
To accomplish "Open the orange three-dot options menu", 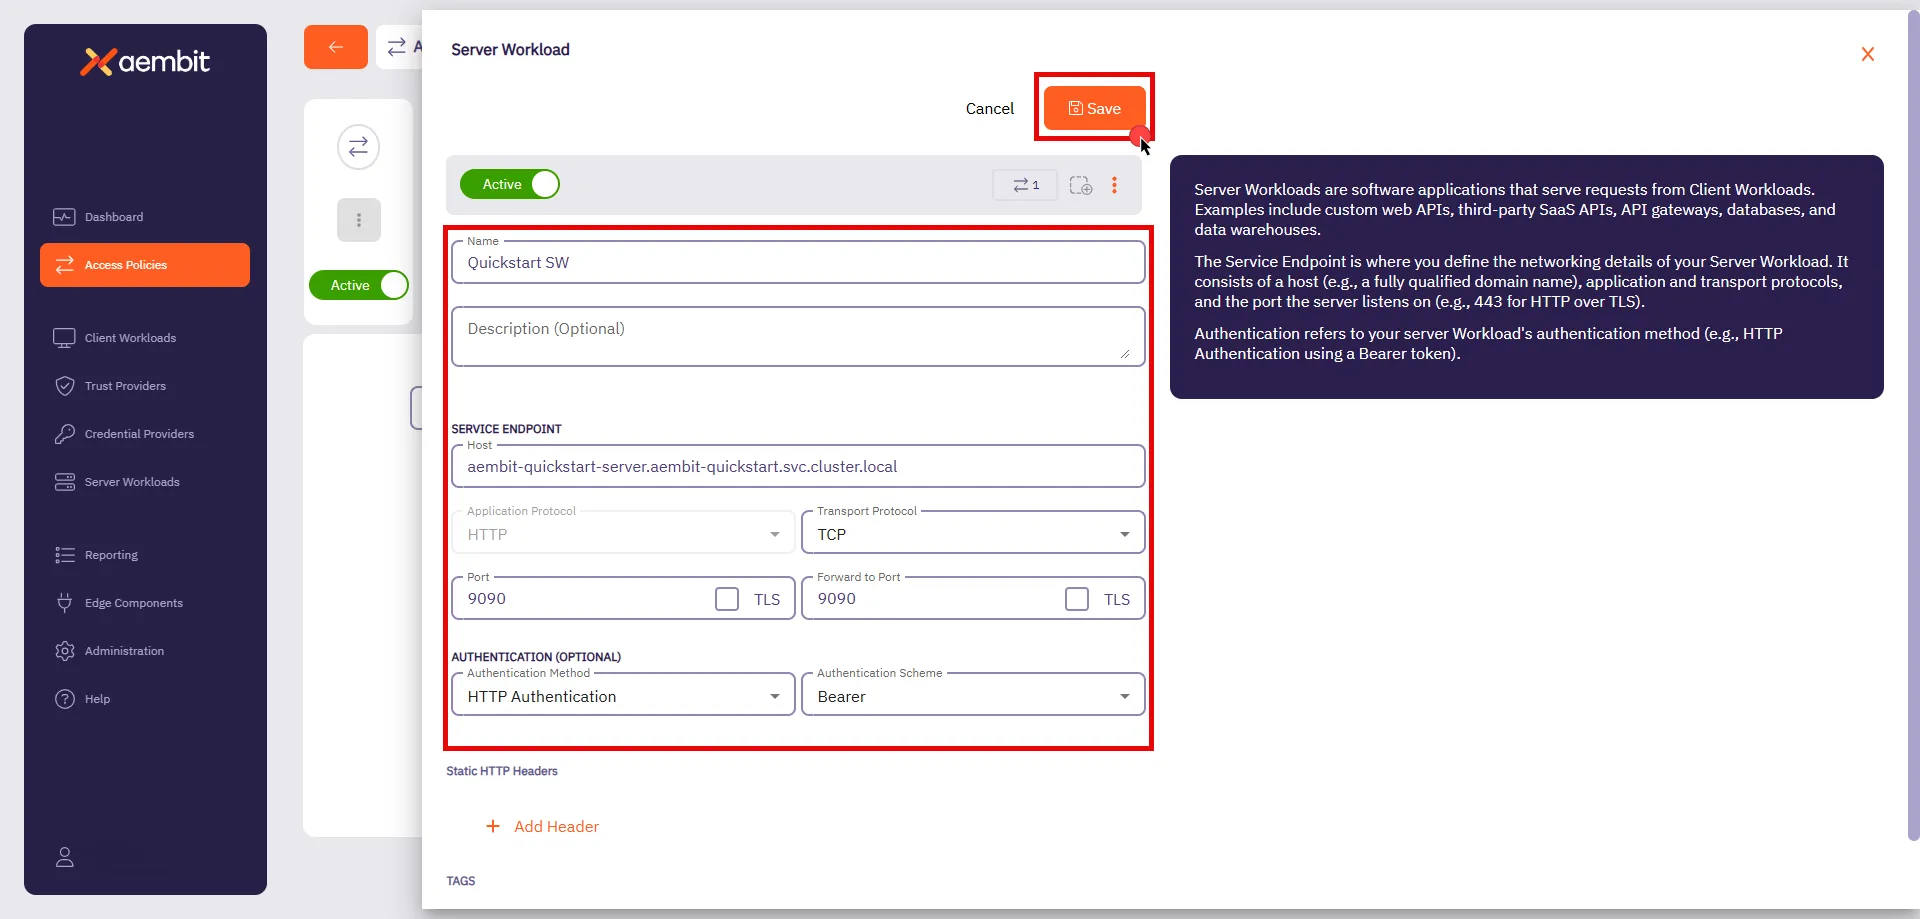I will coord(1114,185).
